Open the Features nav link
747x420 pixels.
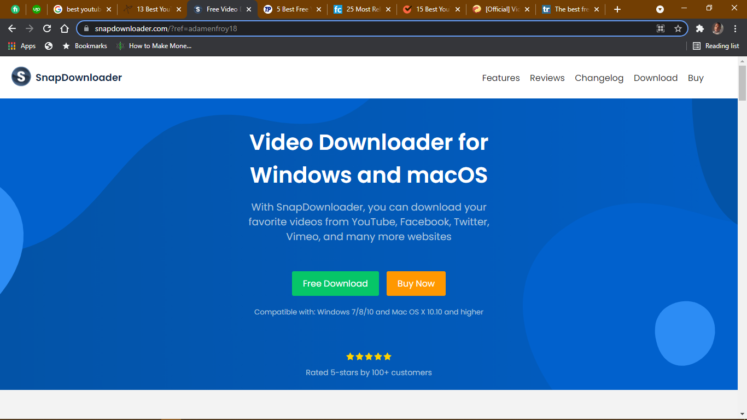[501, 78]
